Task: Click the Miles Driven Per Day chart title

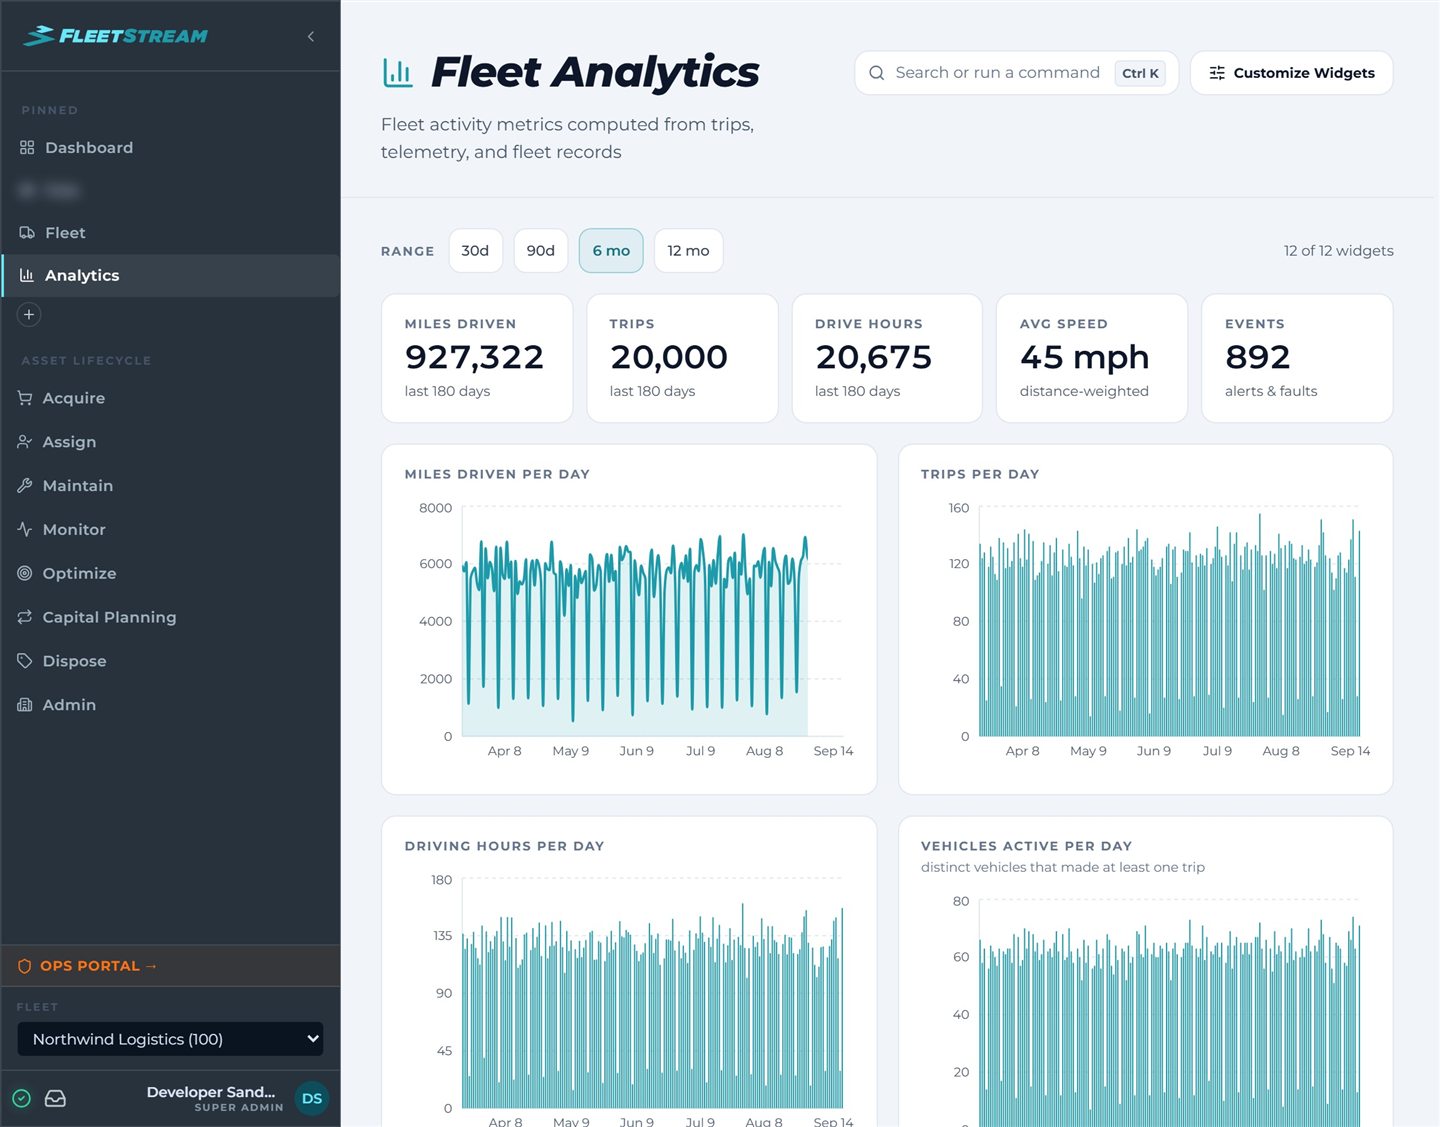Action: [x=497, y=474]
